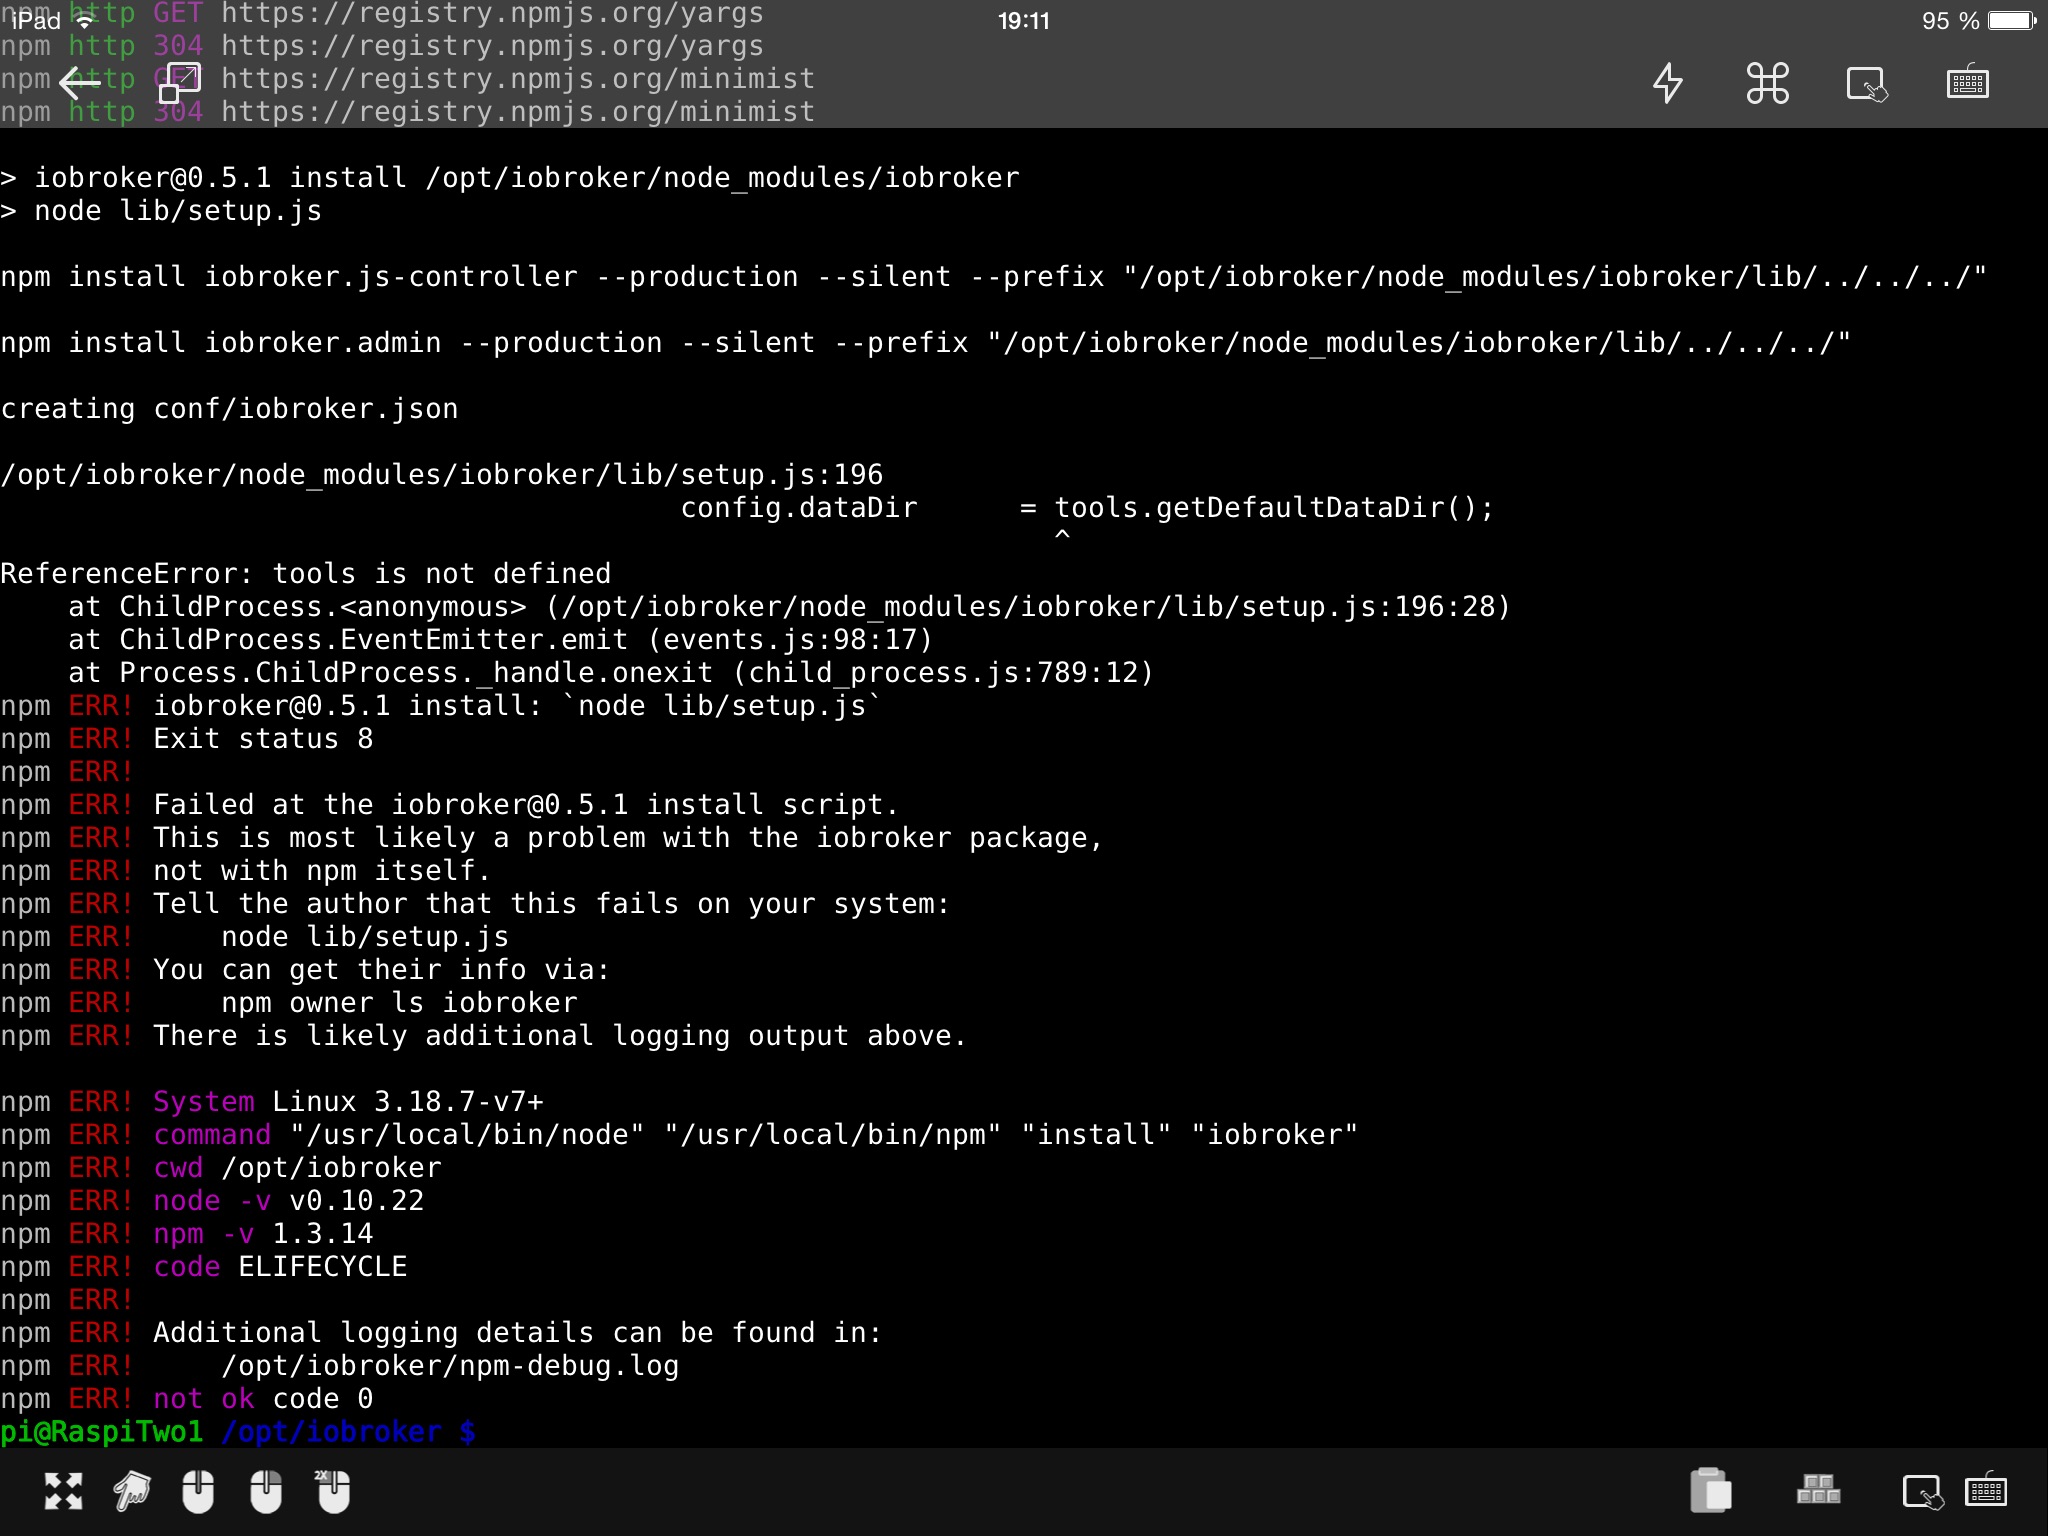Click the /opt/iobroker/npm-debug.log path text
The width and height of the screenshot is (2048, 1536).
tap(450, 1366)
